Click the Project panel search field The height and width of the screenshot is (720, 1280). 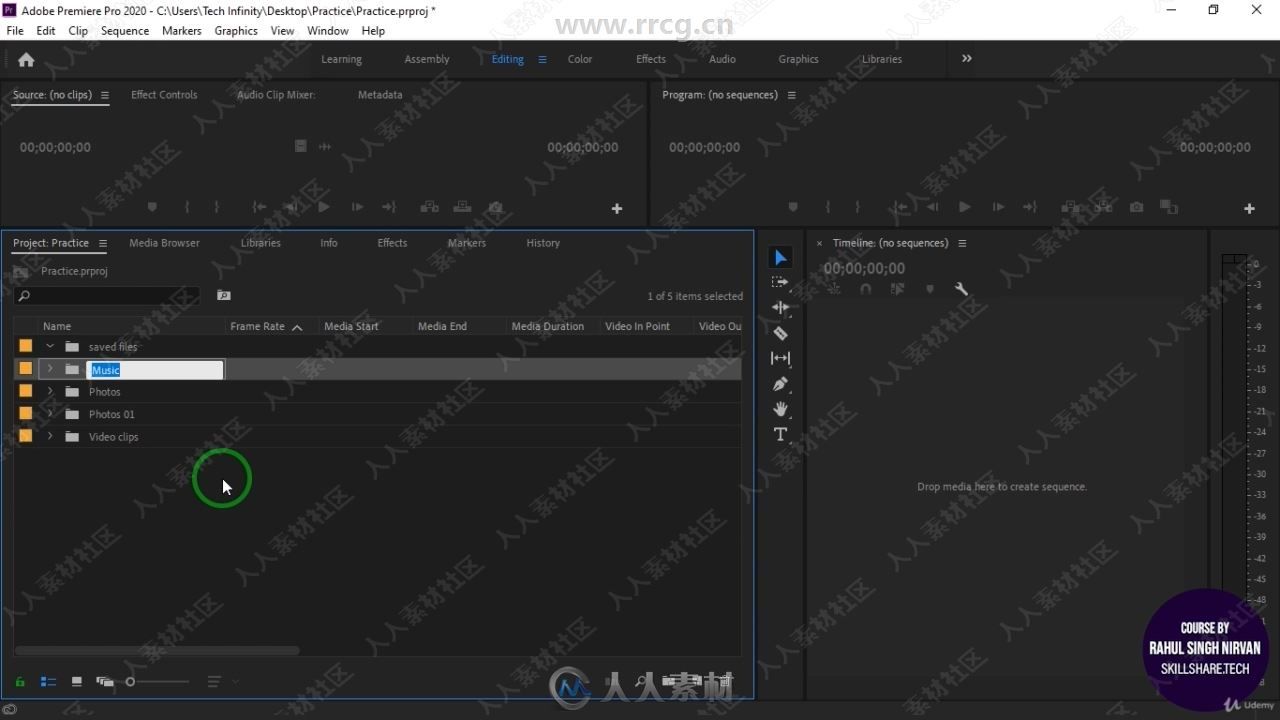tap(107, 296)
